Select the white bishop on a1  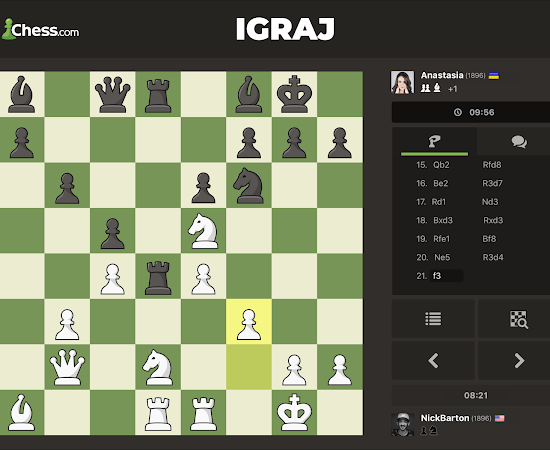coord(21,412)
